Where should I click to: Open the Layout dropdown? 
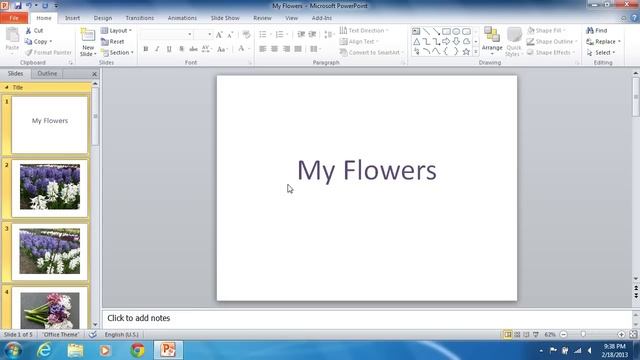pyautogui.click(x=116, y=31)
